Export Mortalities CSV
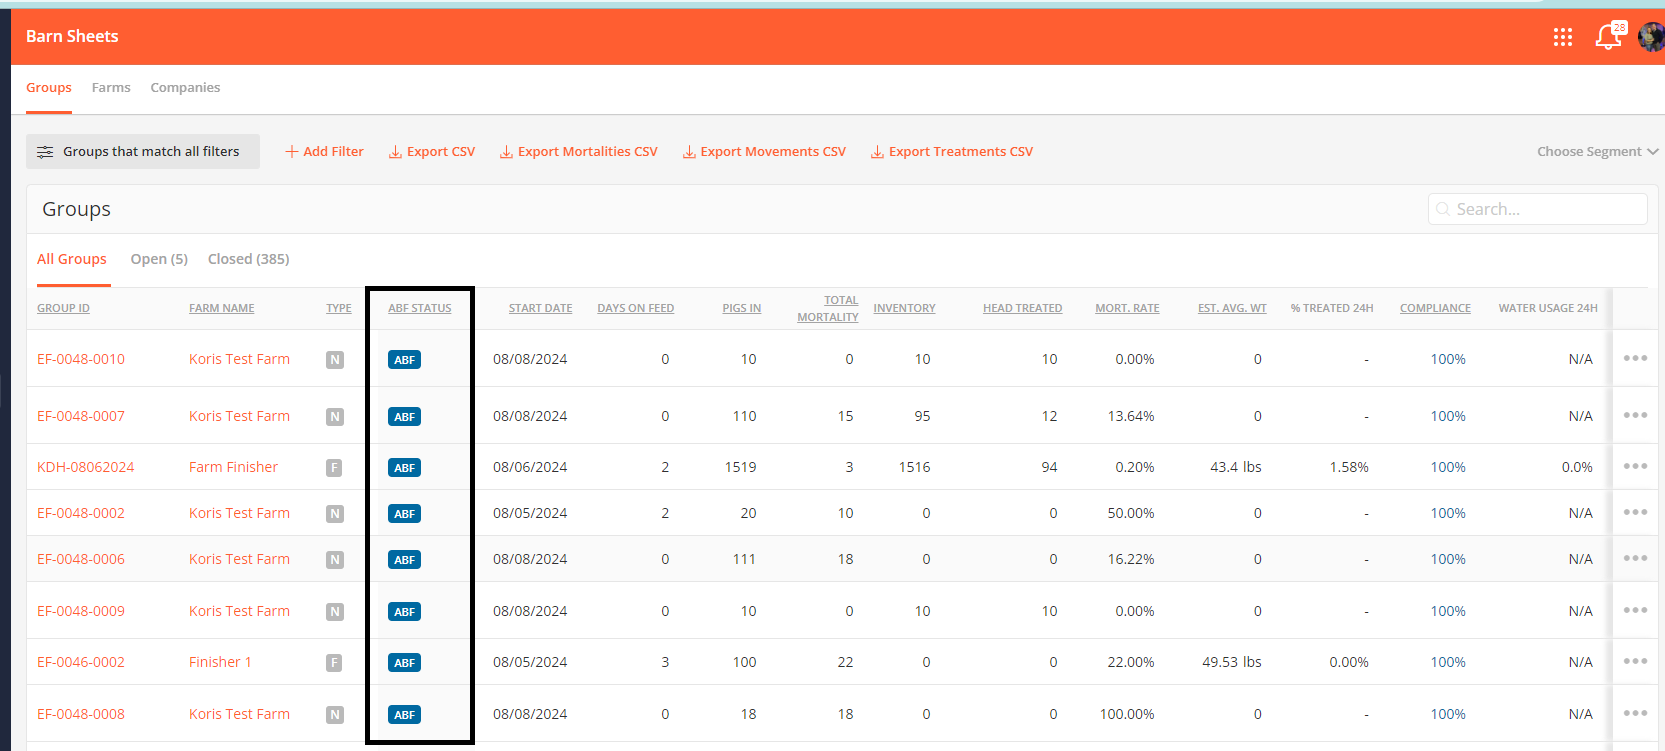 pos(579,152)
